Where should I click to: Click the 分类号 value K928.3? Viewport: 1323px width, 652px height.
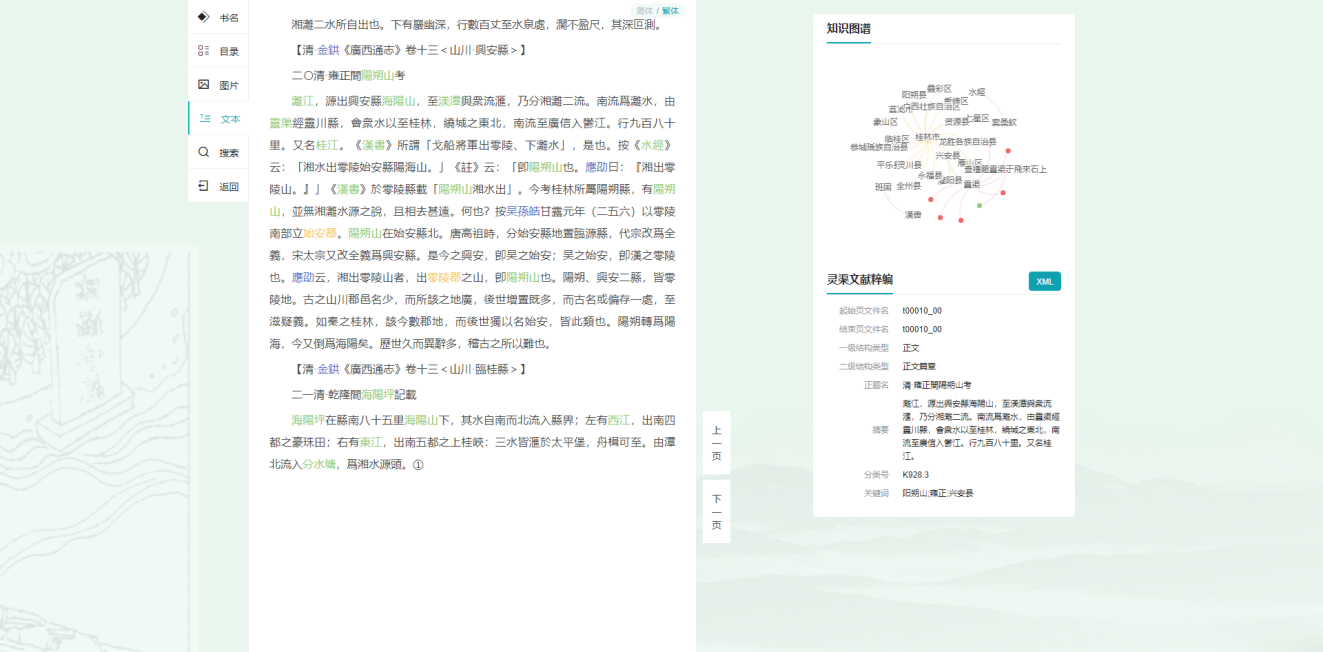point(915,475)
